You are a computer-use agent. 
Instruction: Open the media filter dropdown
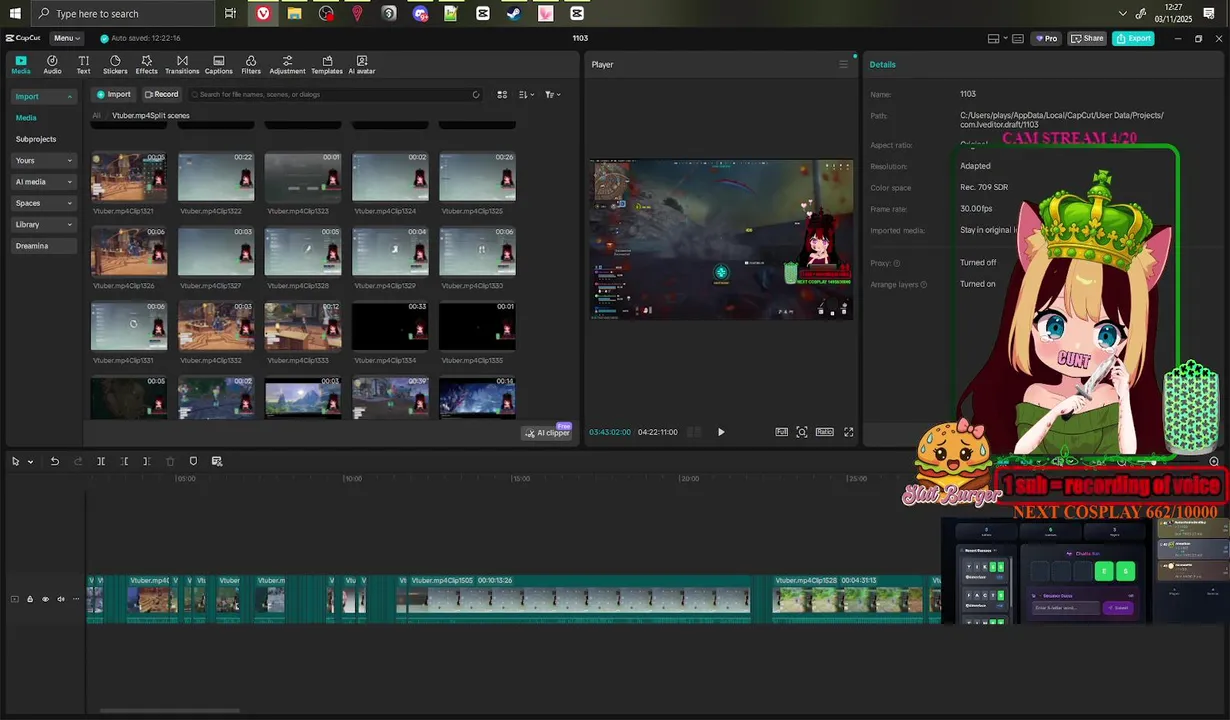pos(552,94)
